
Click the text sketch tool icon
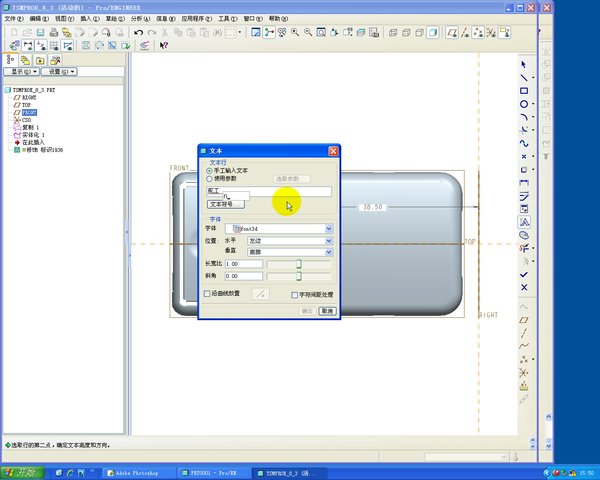(x=524, y=222)
